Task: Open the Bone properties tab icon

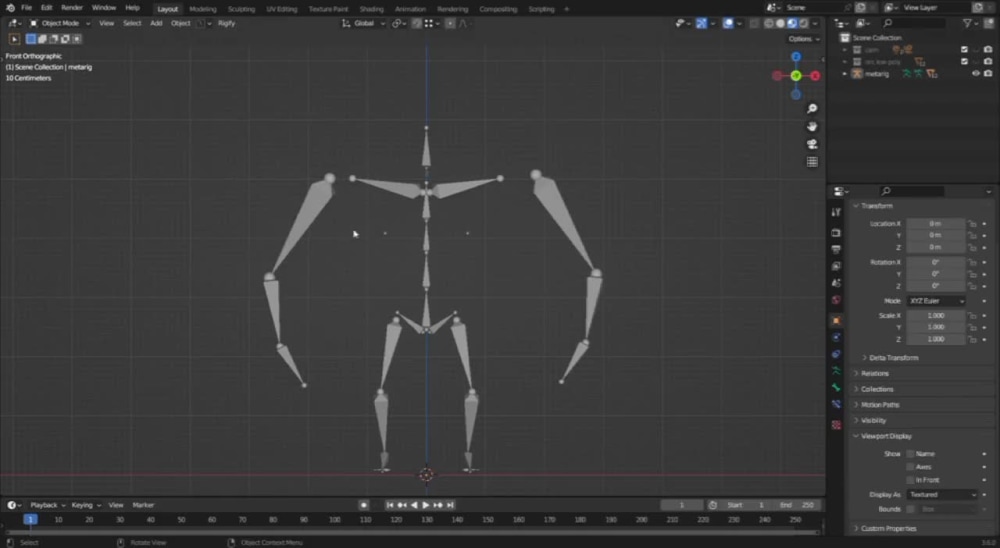Action: coord(836,387)
